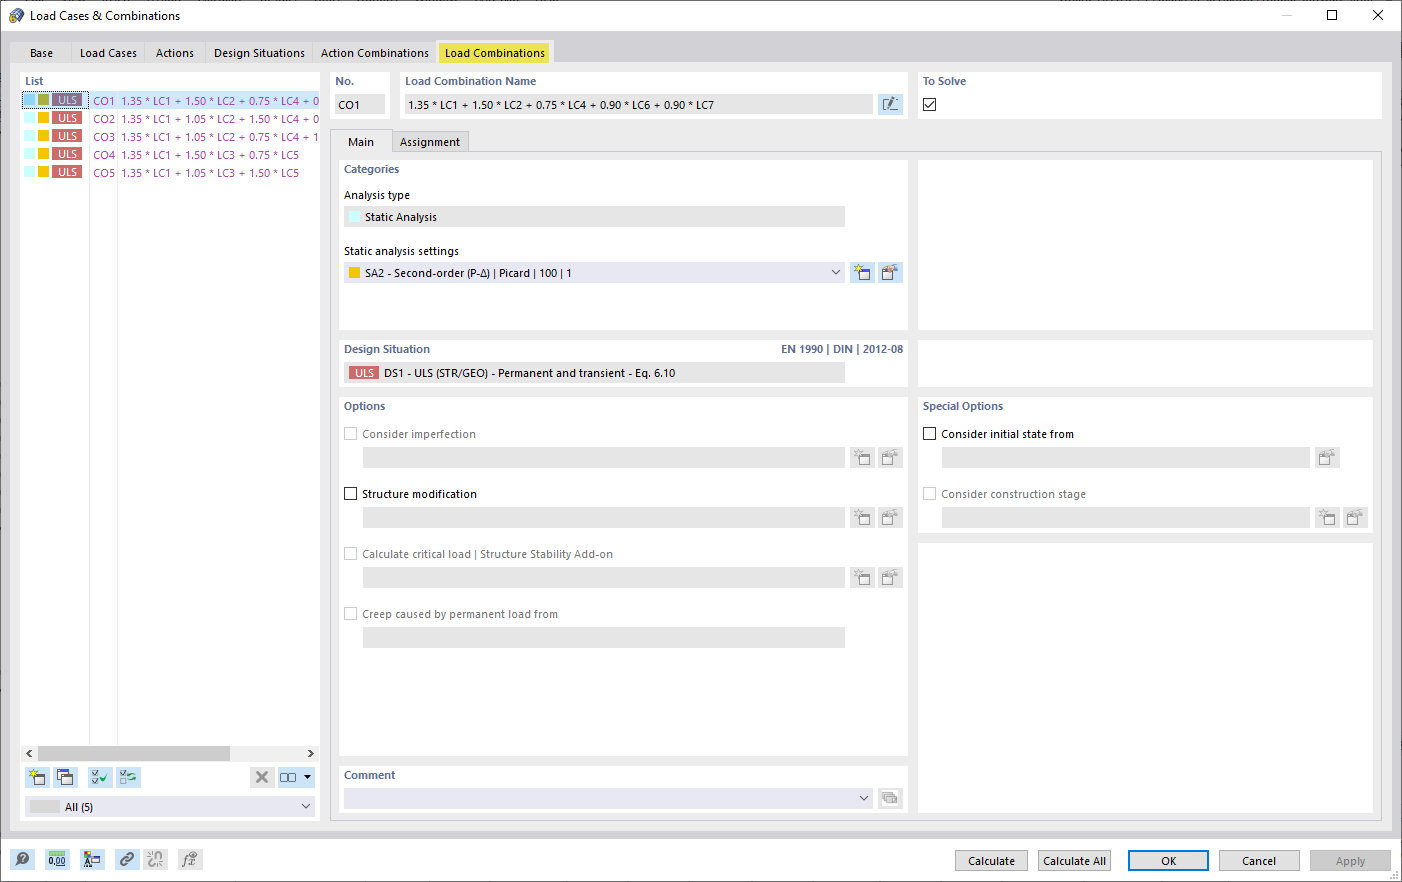Image resolution: width=1402 pixels, height=882 pixels.
Task: Edit the SA2 static analysis settings
Action: (x=889, y=272)
